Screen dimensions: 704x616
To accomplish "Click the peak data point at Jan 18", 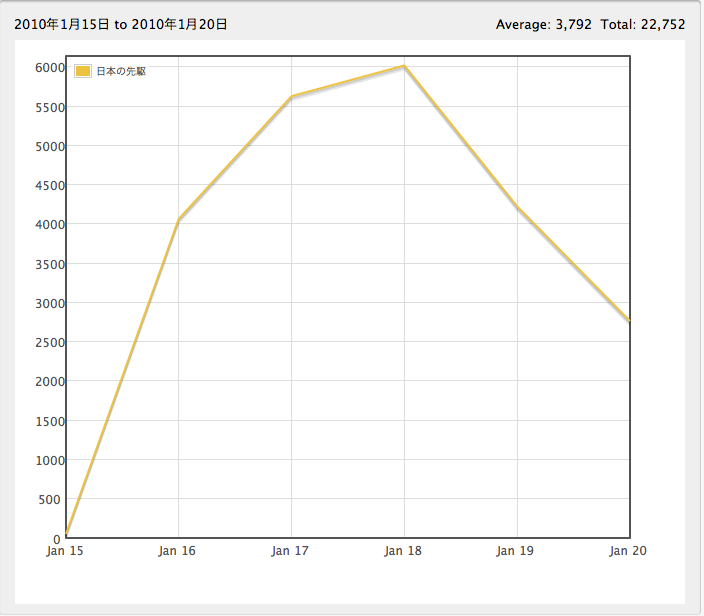I will click(404, 66).
